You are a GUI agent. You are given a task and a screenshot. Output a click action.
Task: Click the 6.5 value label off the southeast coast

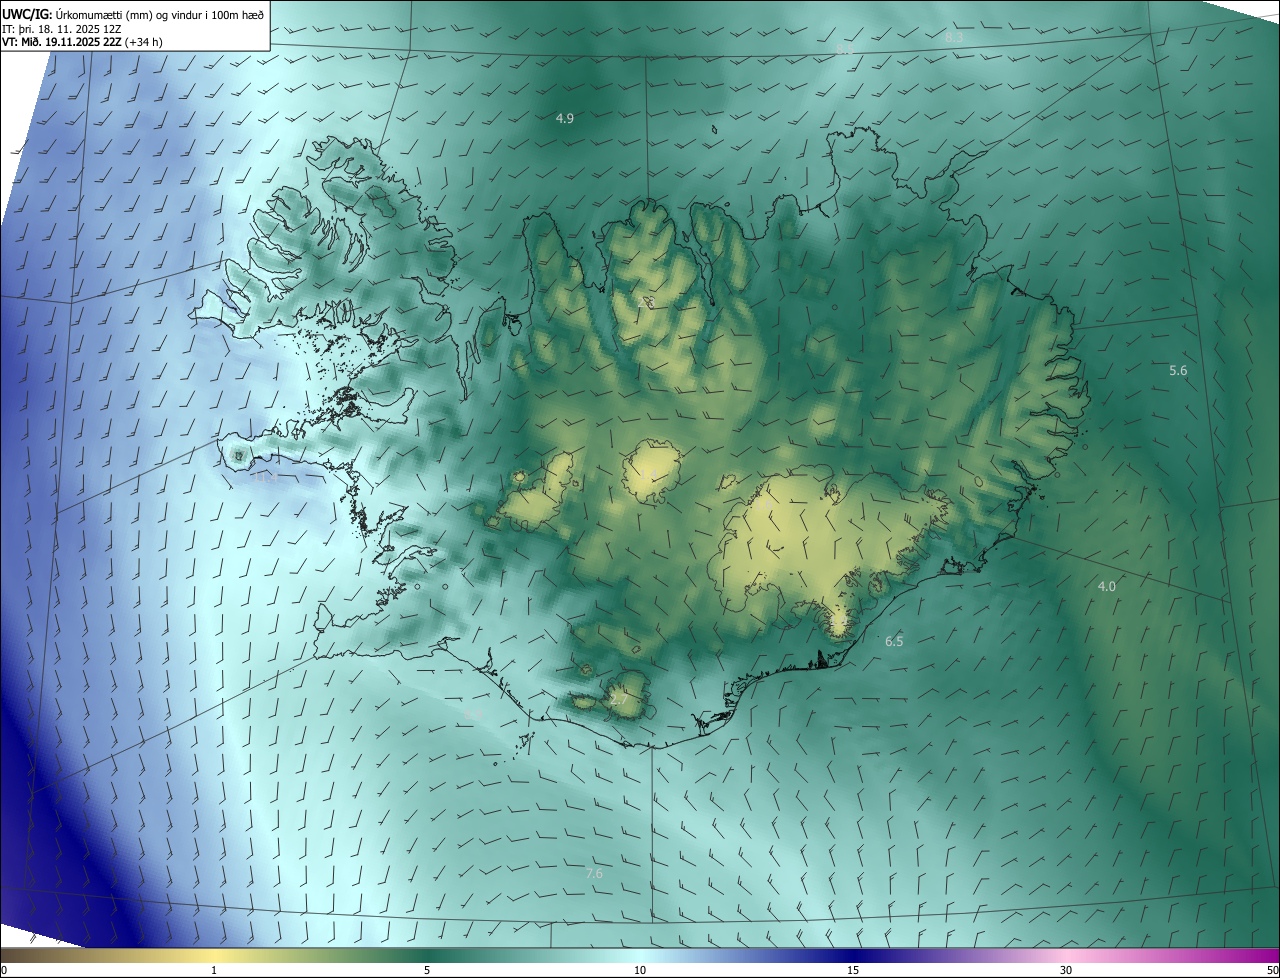[x=894, y=641]
